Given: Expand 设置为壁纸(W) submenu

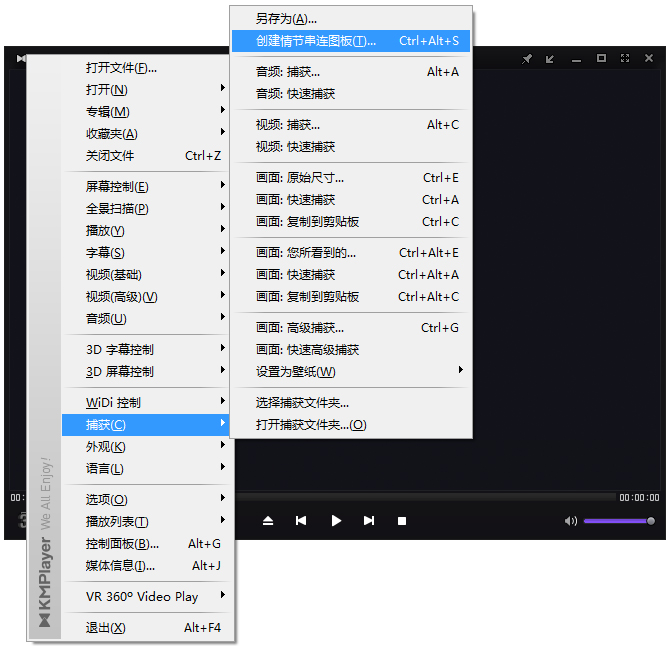Looking at the screenshot, I should point(351,372).
